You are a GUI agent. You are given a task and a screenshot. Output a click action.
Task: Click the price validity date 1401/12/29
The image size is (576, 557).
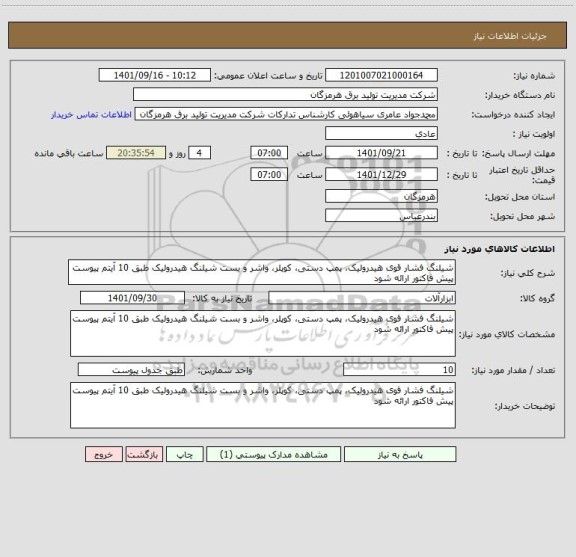[x=381, y=175]
